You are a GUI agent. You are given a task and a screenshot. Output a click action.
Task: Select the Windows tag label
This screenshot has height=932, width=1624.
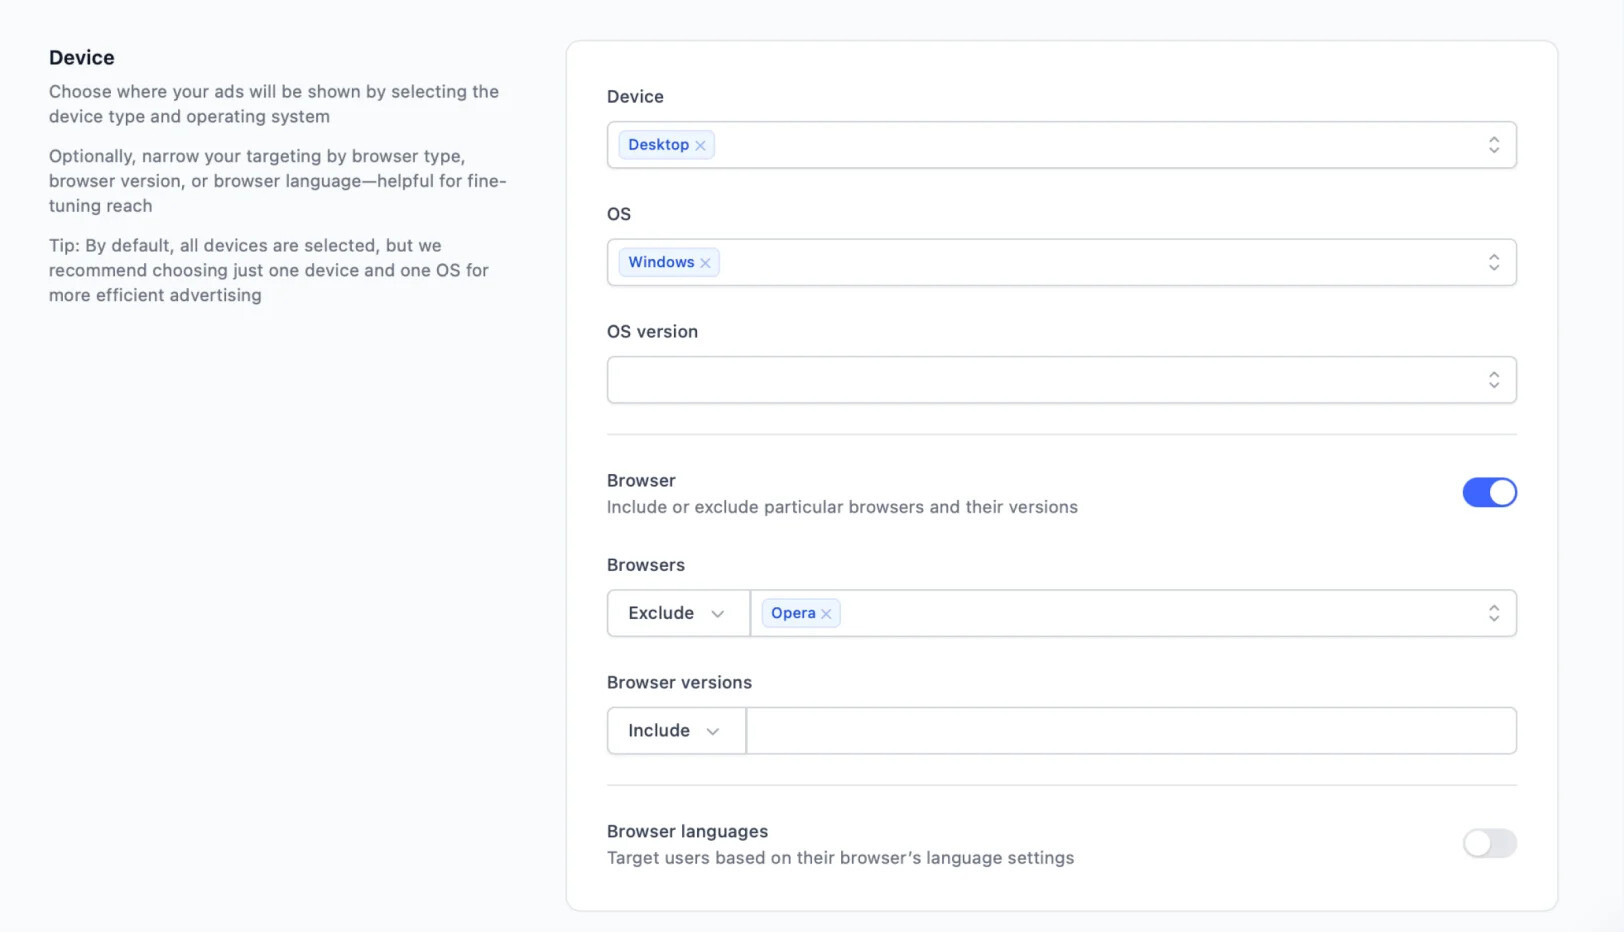[661, 262]
